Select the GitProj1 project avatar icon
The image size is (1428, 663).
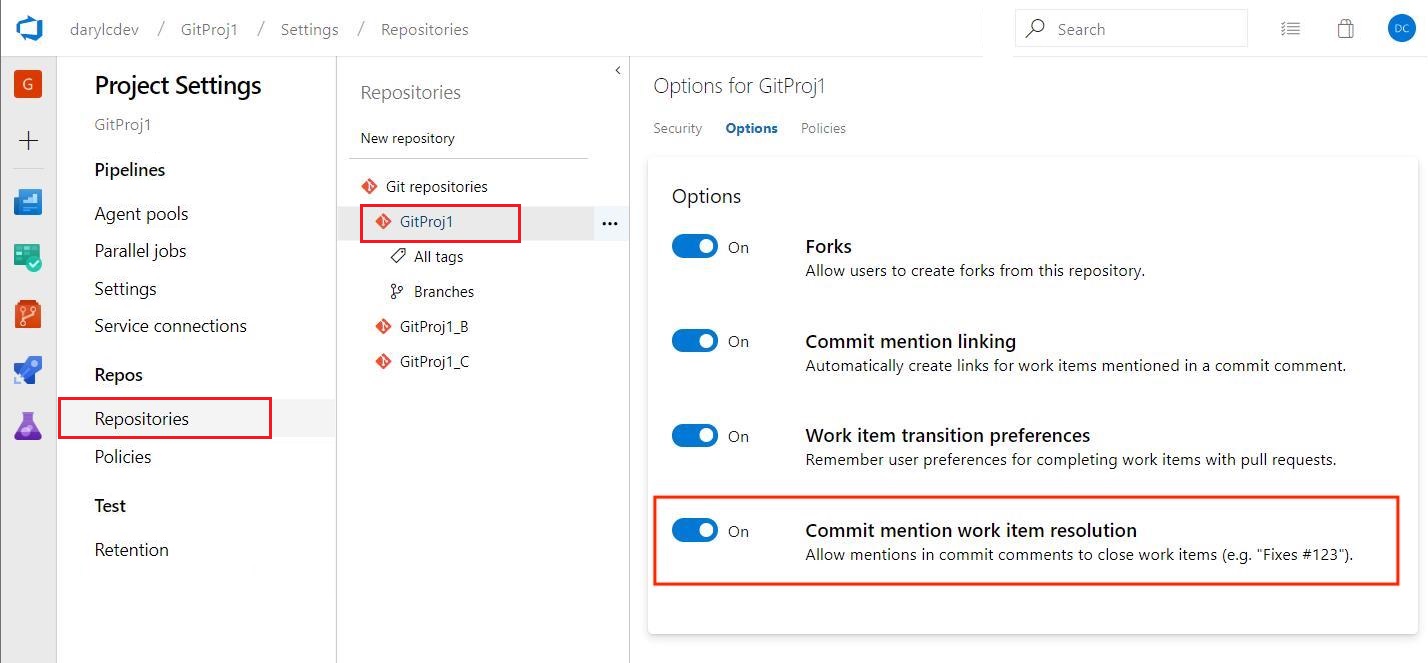click(x=28, y=84)
